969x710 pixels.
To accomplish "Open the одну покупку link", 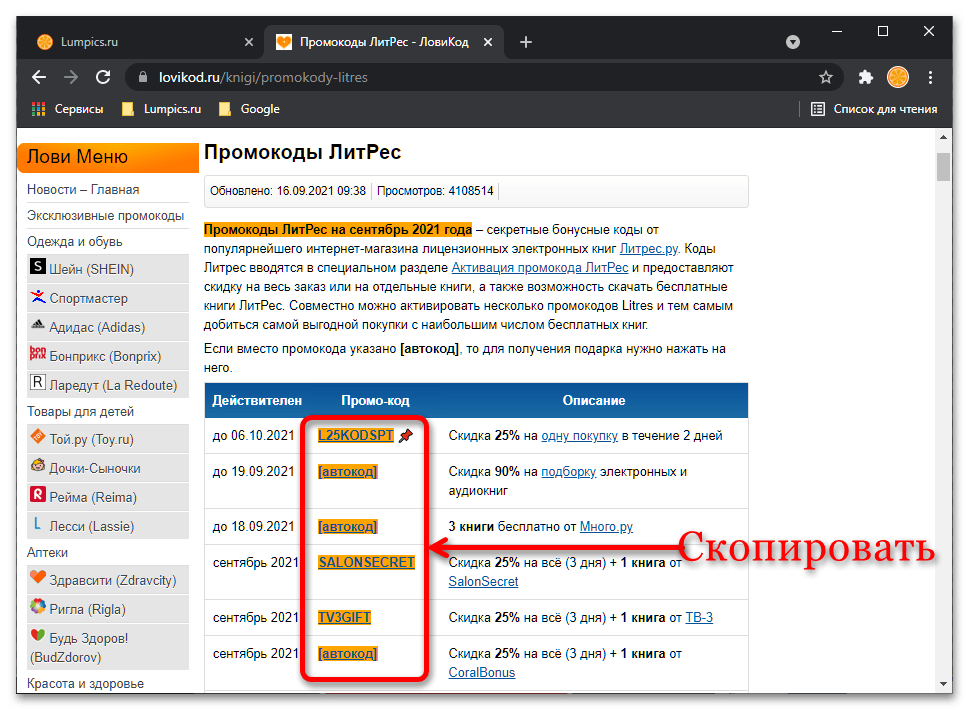I will point(579,436).
